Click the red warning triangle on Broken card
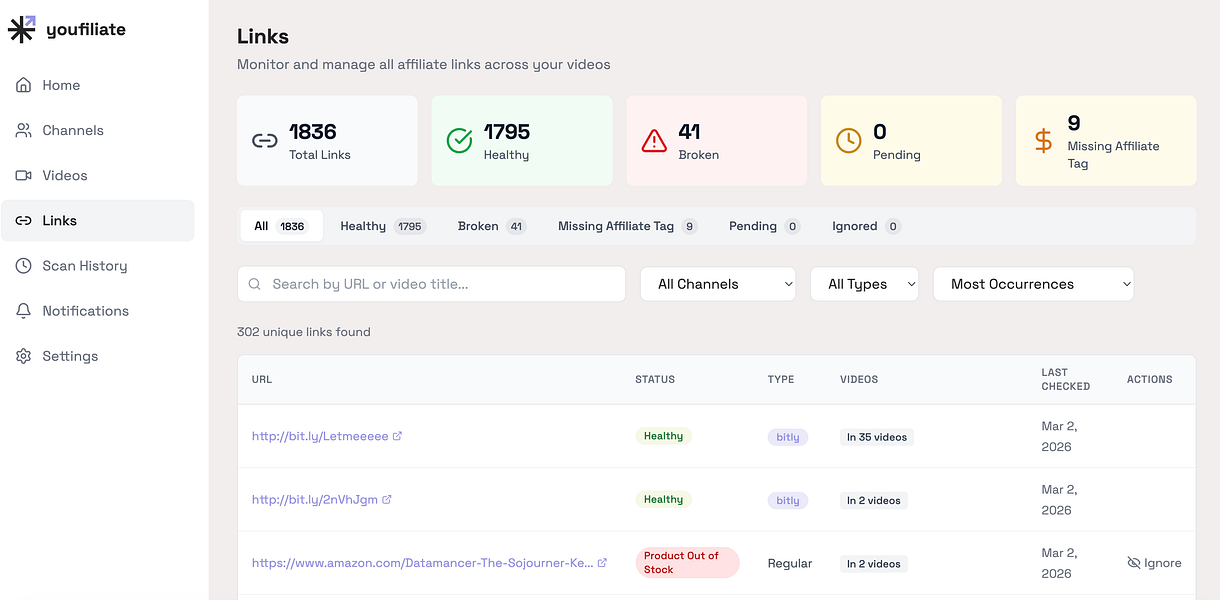This screenshot has width=1220, height=600. click(654, 141)
